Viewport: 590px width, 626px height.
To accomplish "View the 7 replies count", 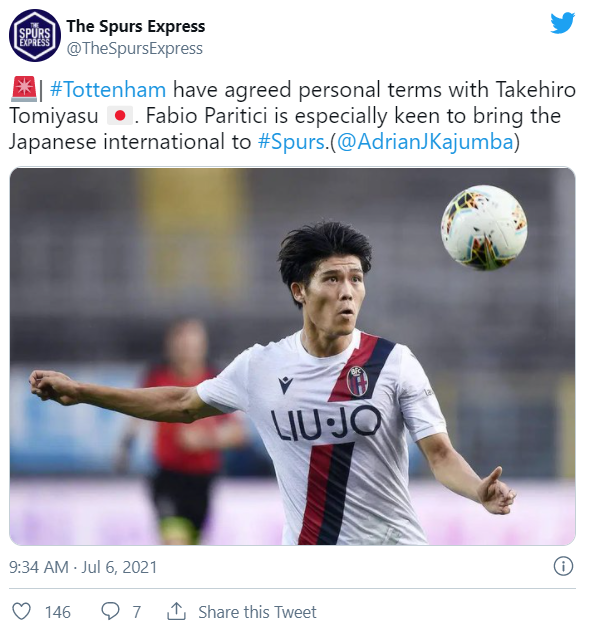I will coord(137,612).
